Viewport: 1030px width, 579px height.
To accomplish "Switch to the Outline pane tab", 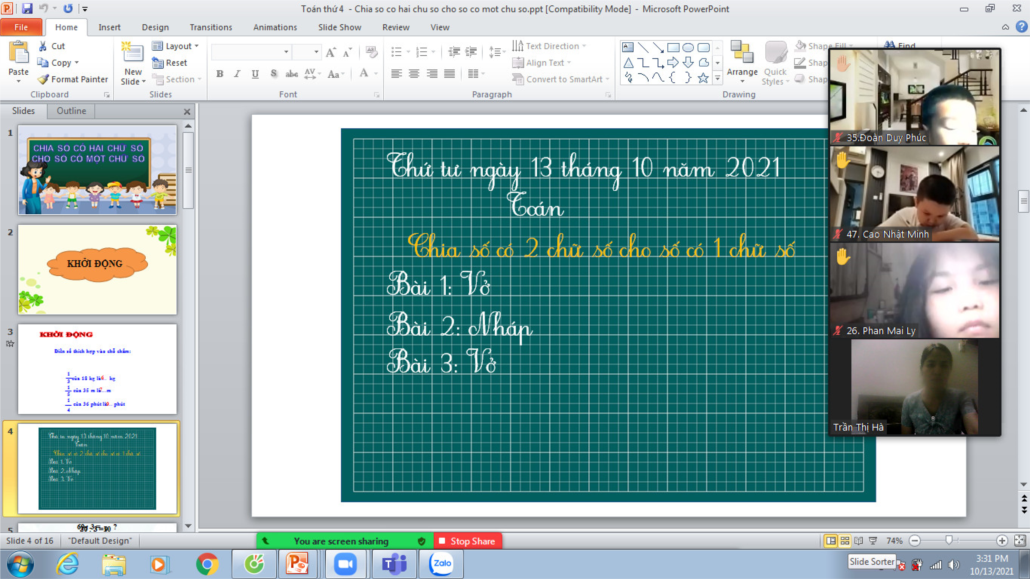I will (71, 111).
